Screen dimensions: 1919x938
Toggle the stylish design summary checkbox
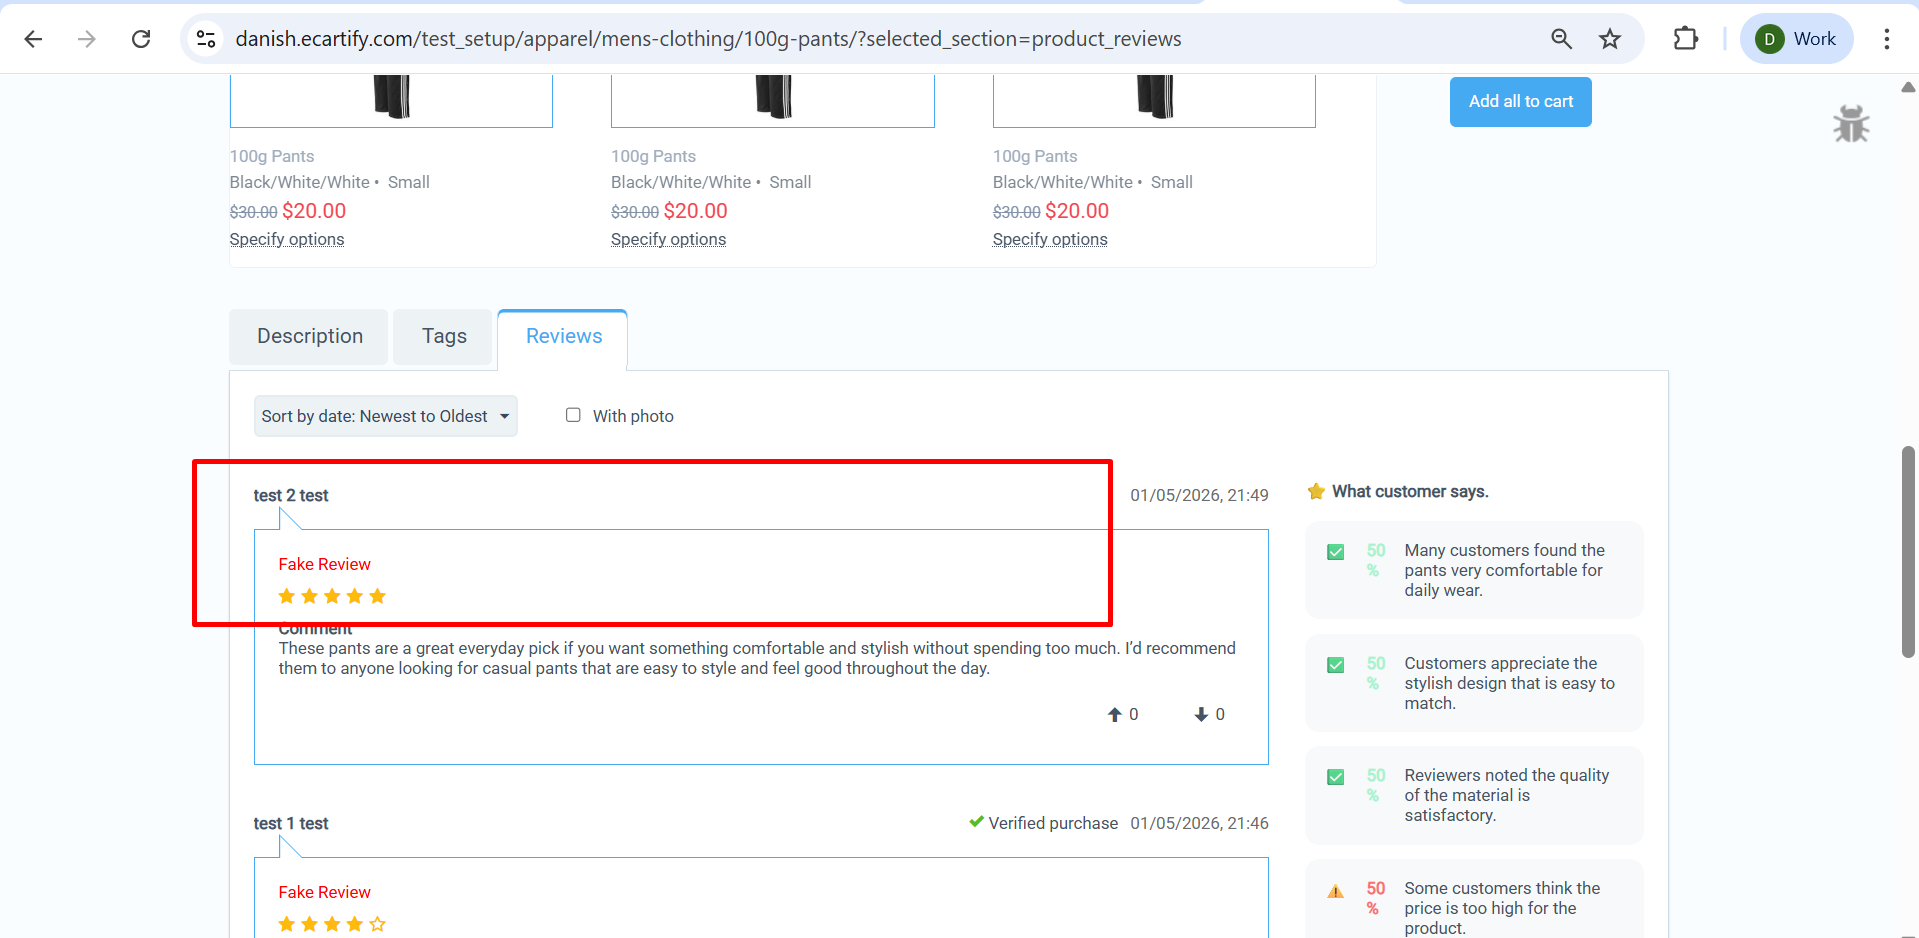click(1335, 665)
